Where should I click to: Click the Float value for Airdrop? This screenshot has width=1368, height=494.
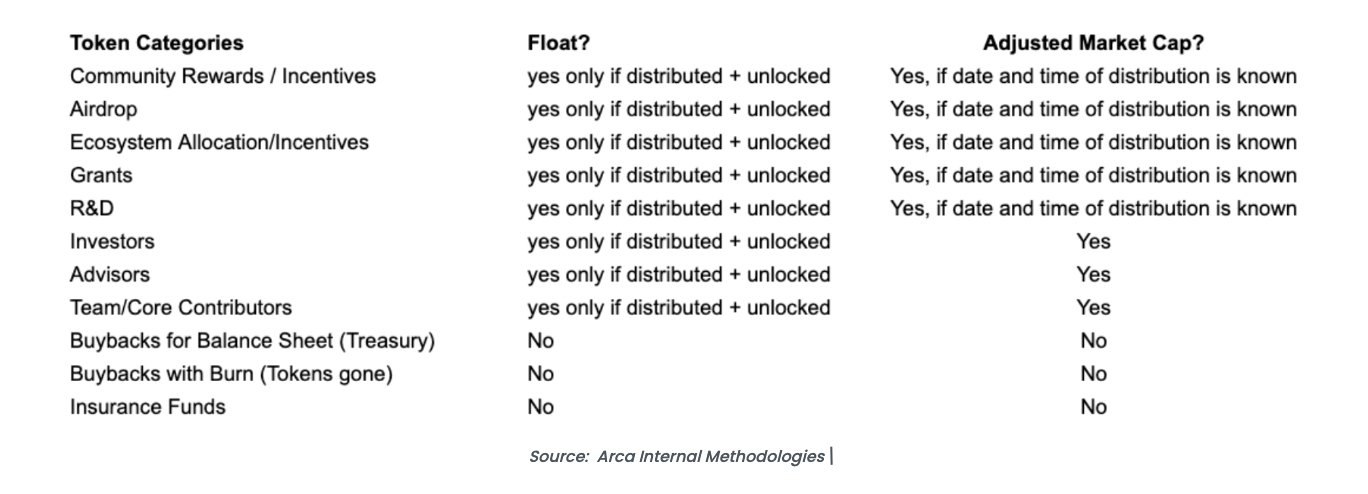679,109
